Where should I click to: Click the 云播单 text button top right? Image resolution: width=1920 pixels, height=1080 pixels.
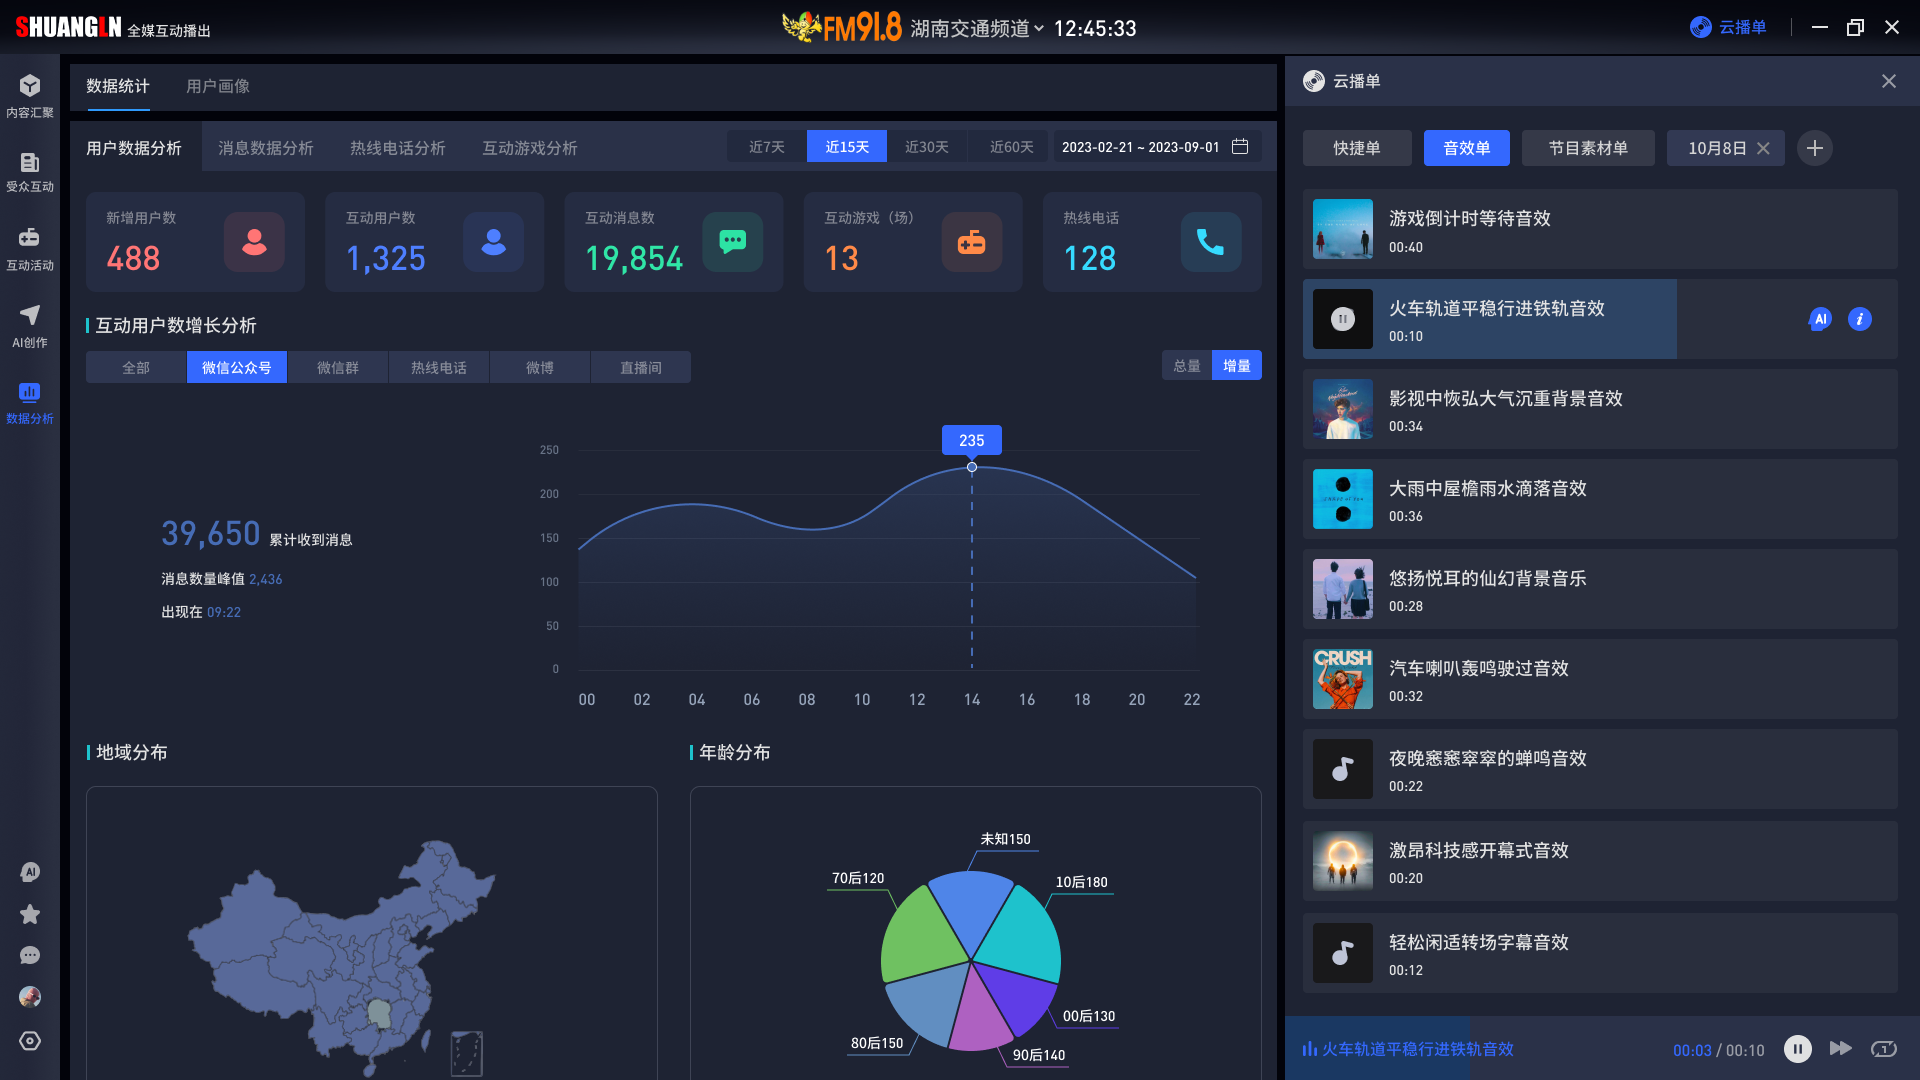pos(1742,27)
